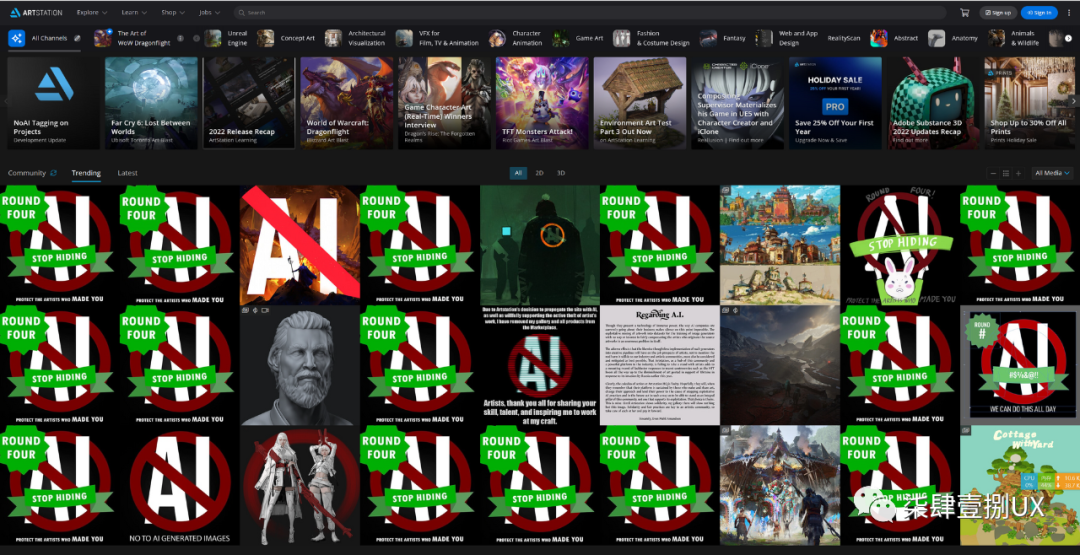Open the Explore dropdown menu
Viewport: 1080px width, 555px height.
92,12
